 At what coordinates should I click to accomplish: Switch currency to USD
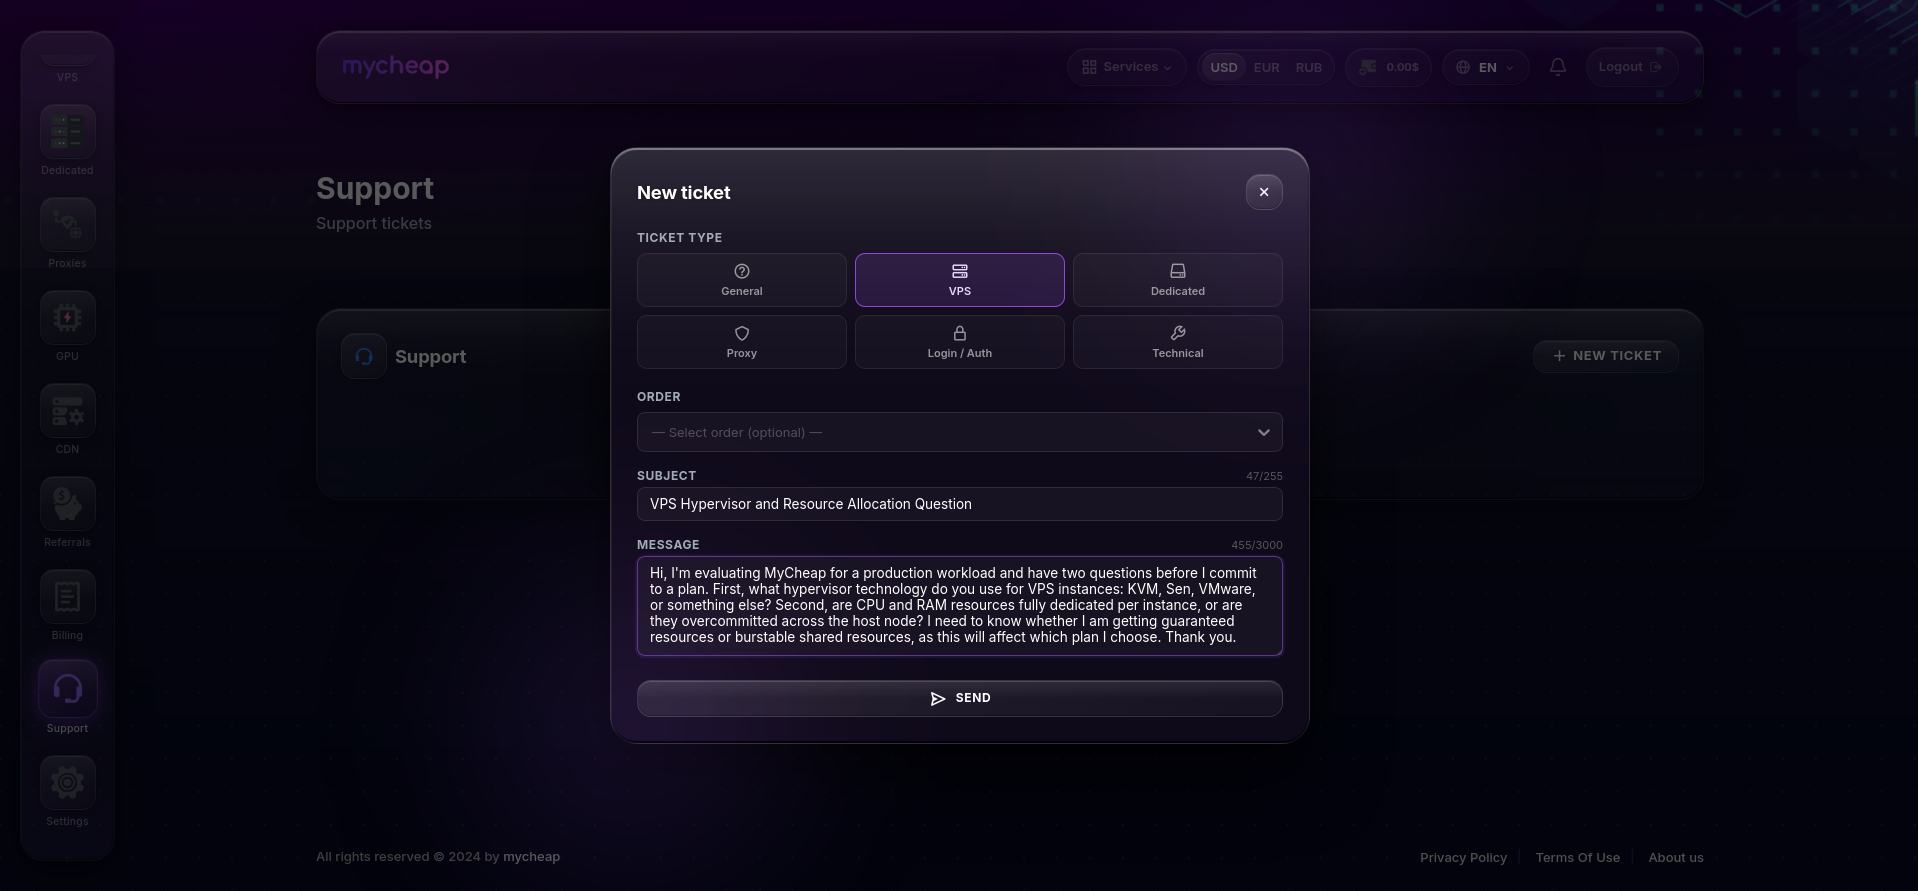[x=1224, y=67]
